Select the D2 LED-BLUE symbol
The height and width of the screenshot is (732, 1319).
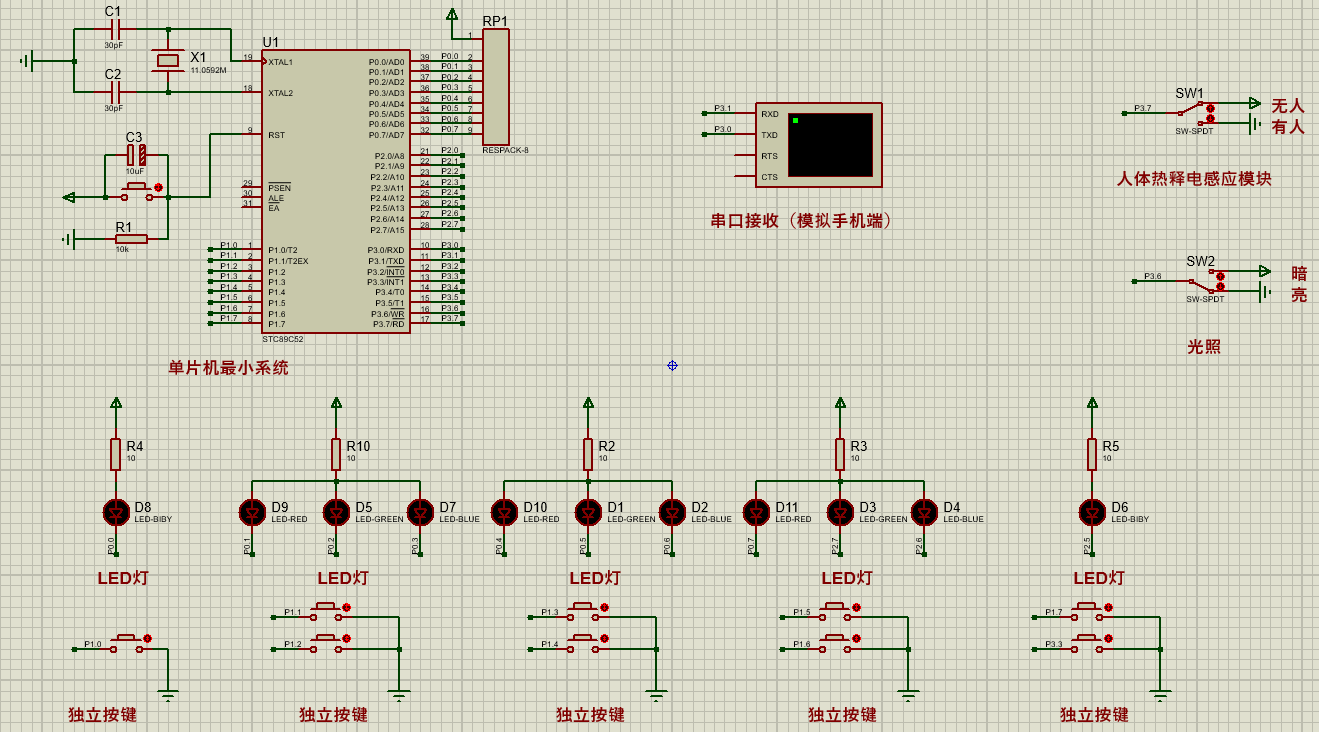point(672,512)
